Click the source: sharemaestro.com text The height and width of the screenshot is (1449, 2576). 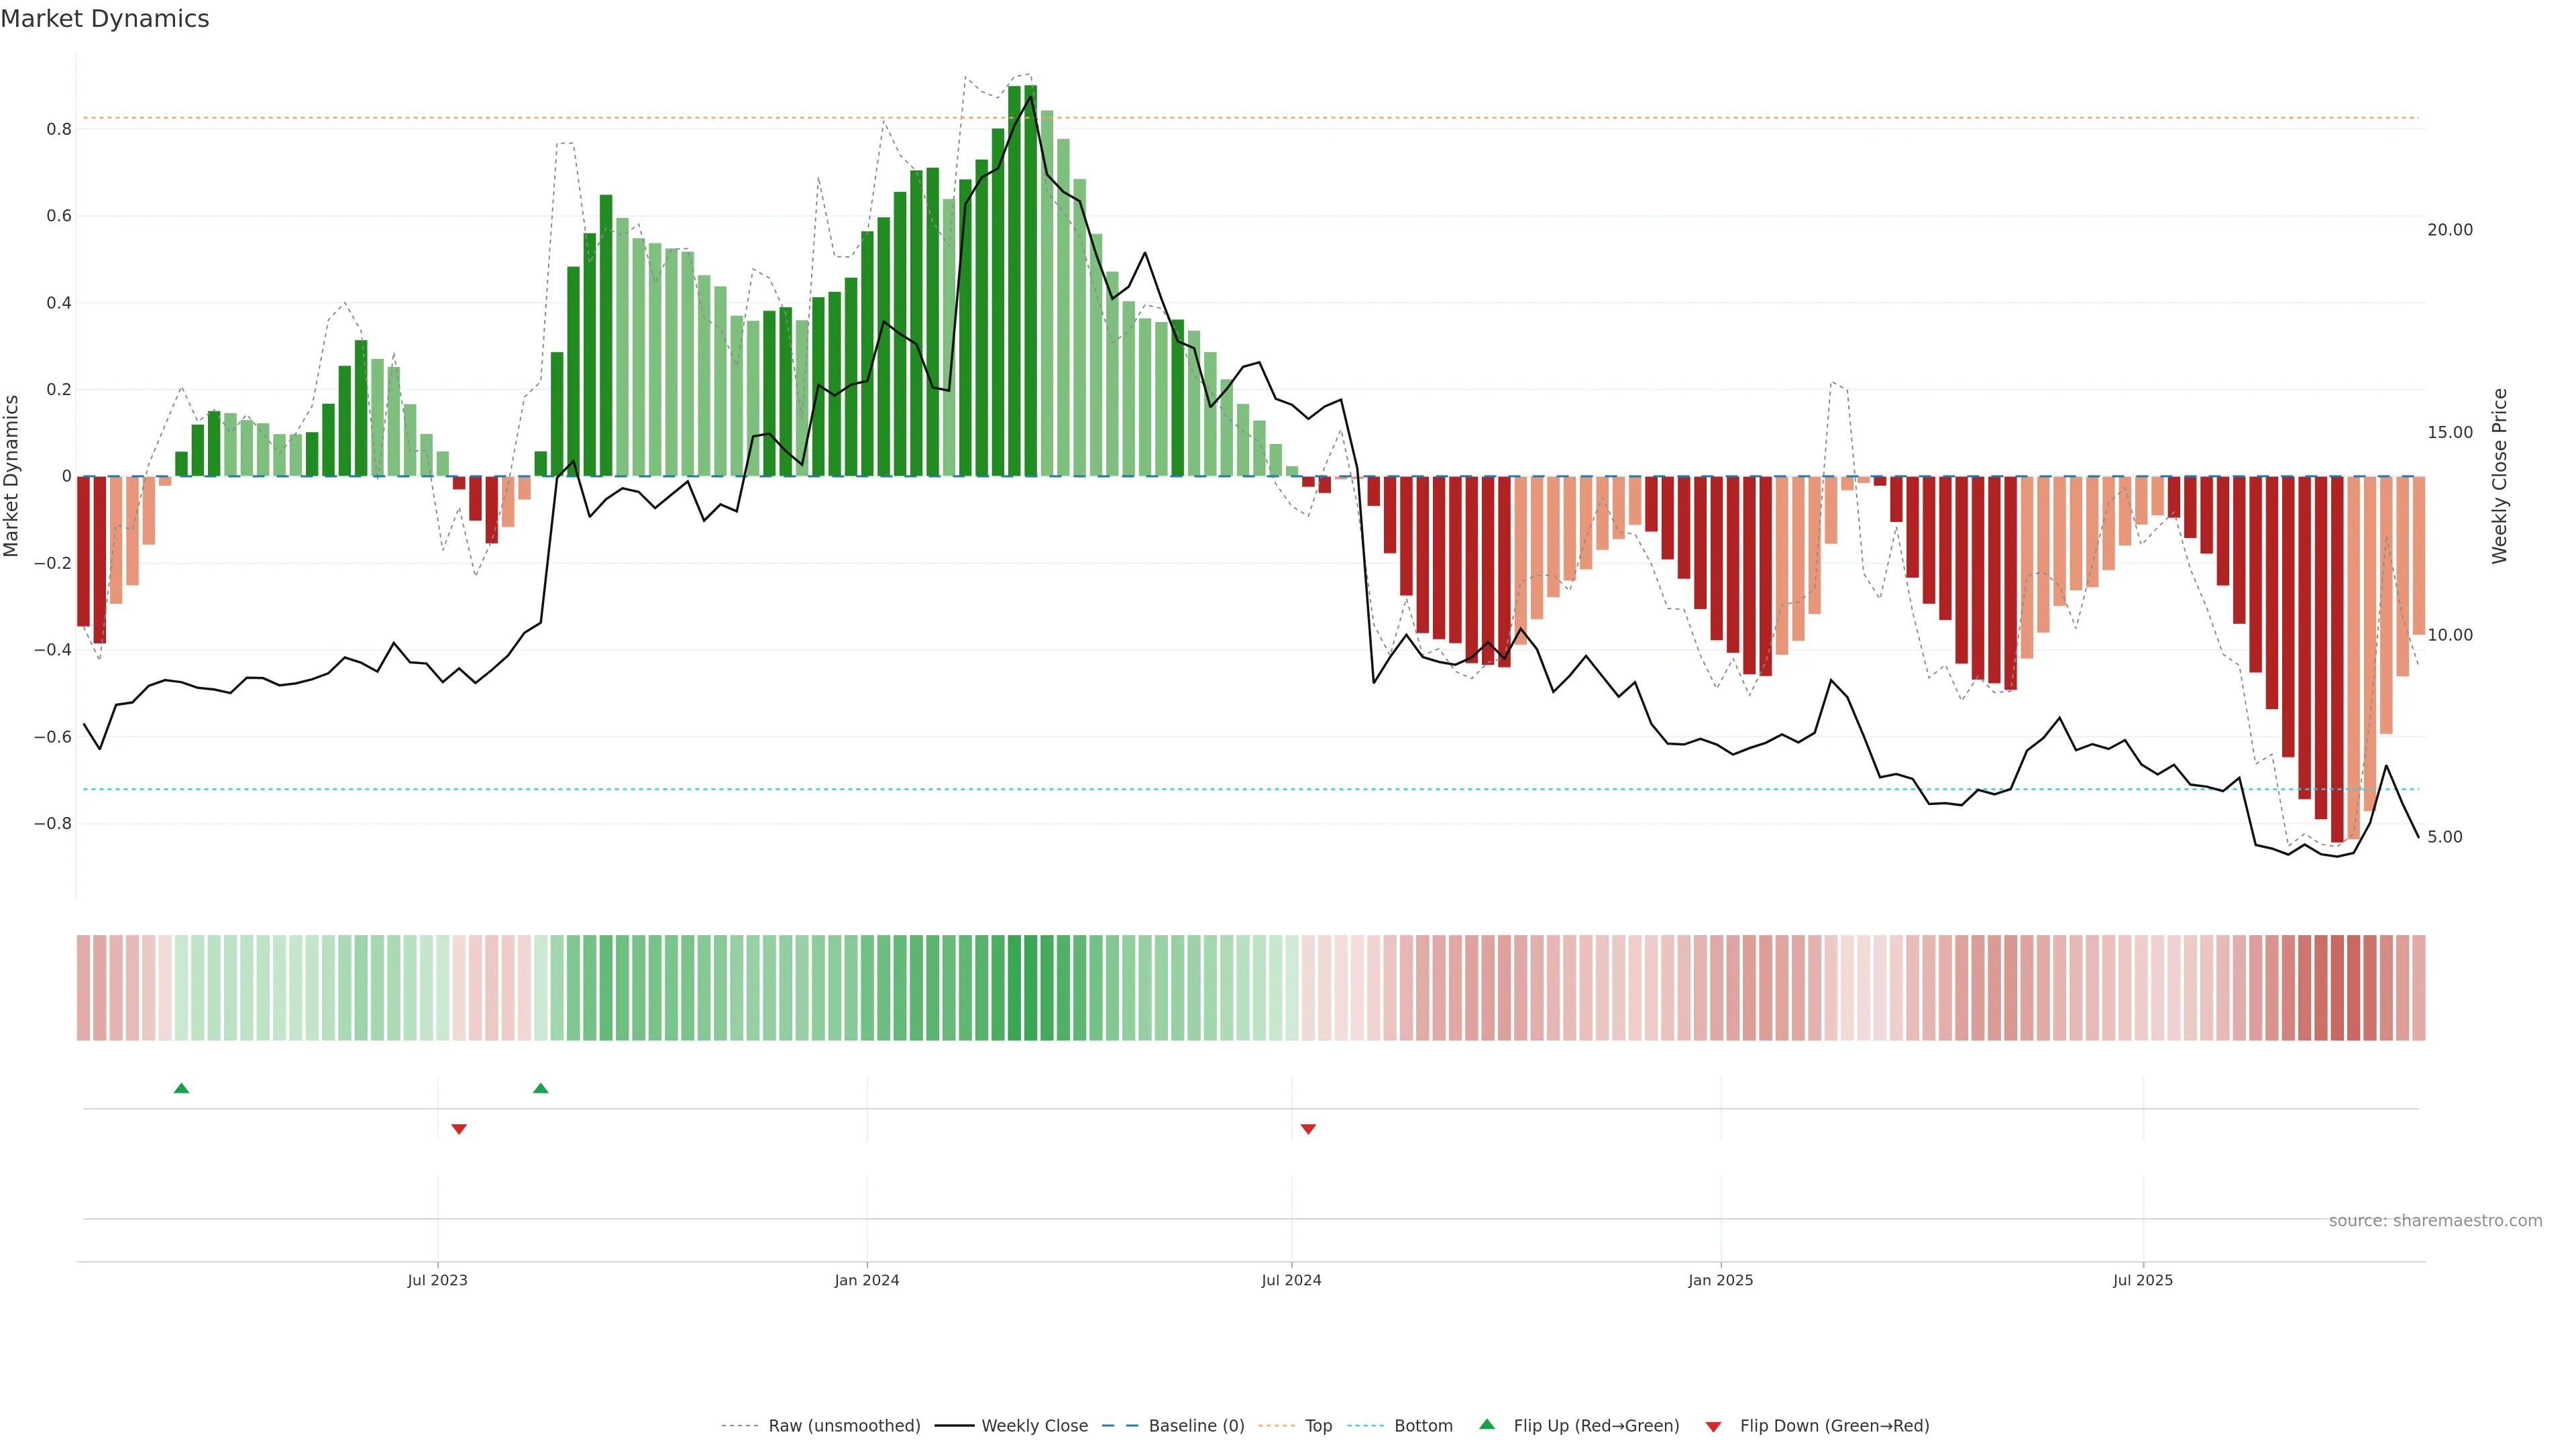click(2435, 1221)
